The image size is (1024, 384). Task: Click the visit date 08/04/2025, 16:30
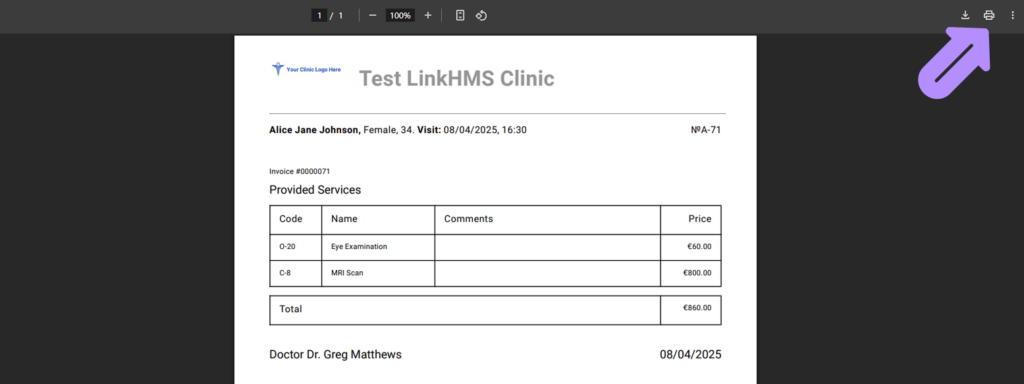[x=485, y=130]
